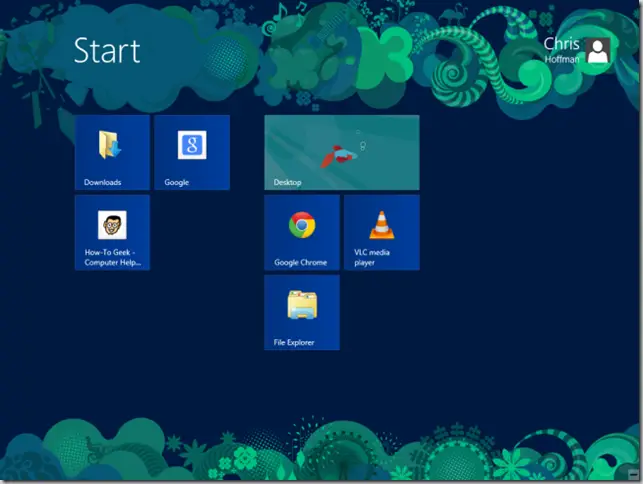Viewport: 643px width, 484px height.
Task: Click the Chris Hoffman user name
Action: click(x=561, y=50)
